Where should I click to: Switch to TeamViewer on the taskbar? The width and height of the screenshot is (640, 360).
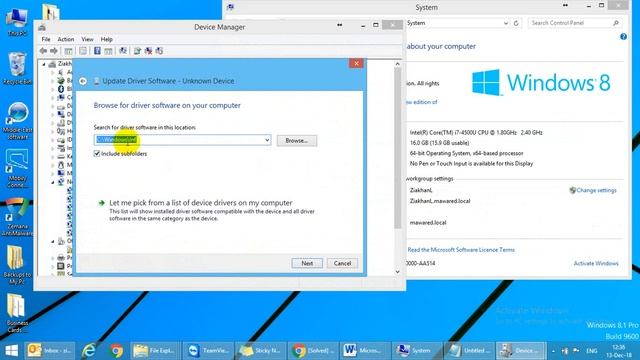tap(207, 350)
